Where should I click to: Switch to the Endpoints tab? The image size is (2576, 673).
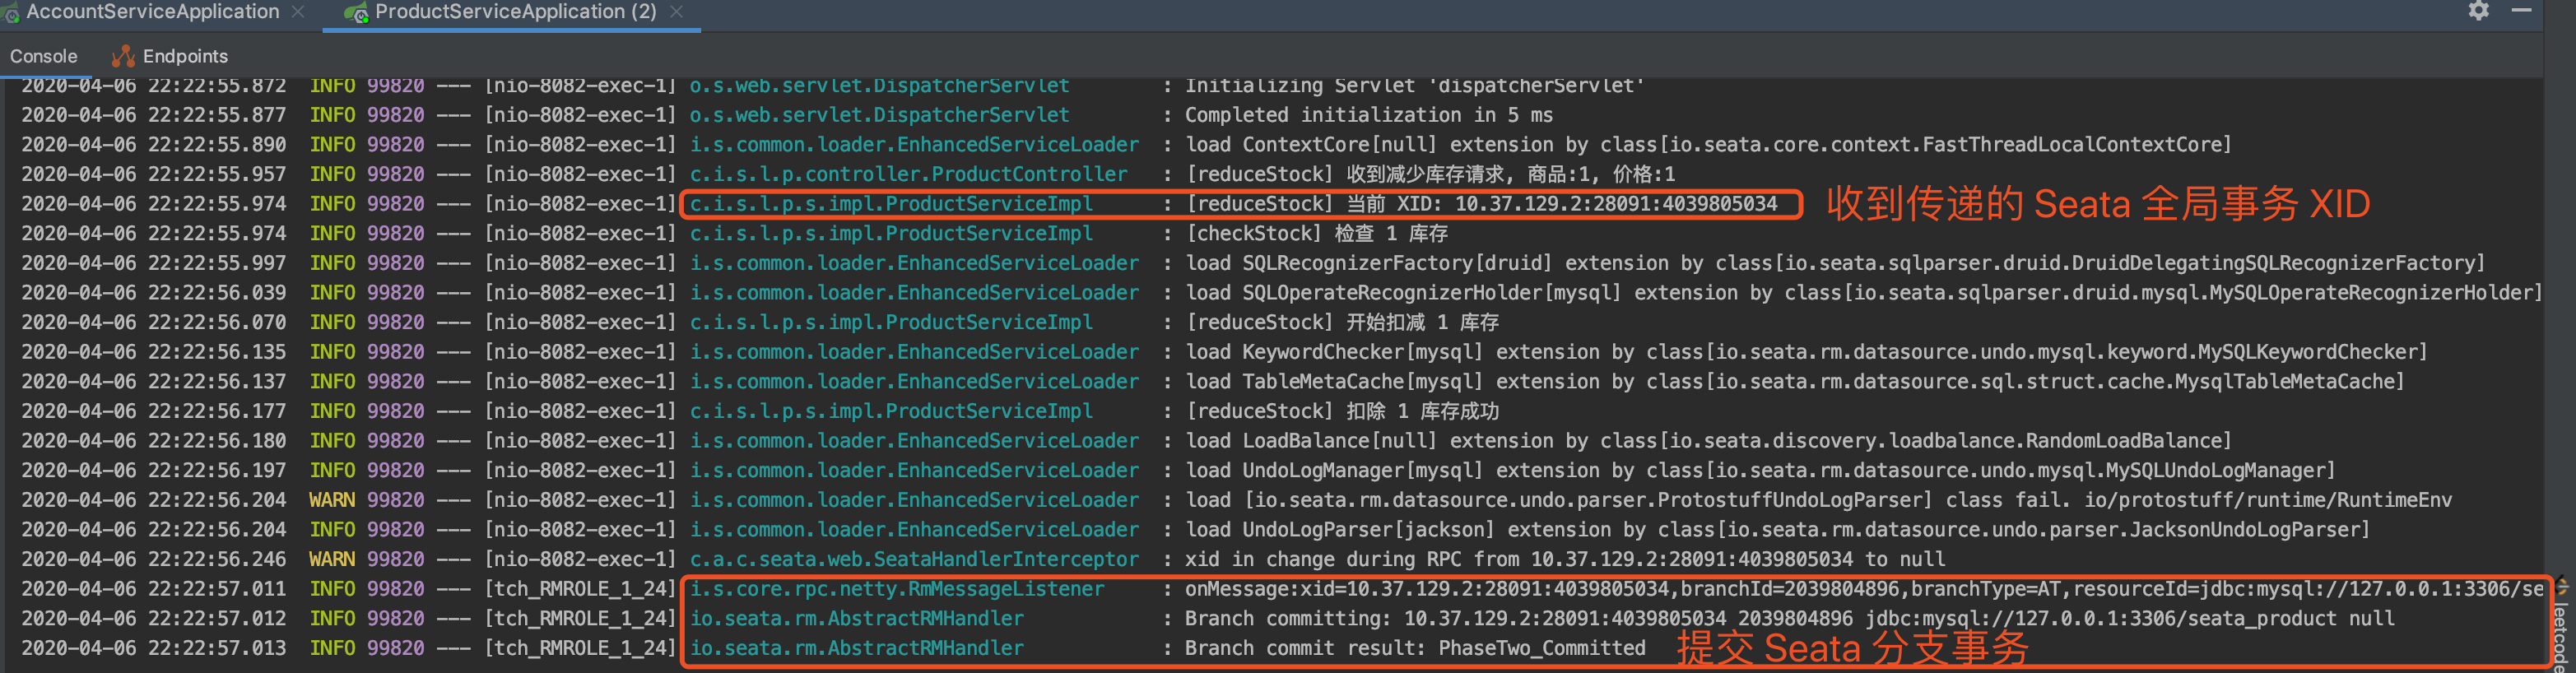point(185,56)
